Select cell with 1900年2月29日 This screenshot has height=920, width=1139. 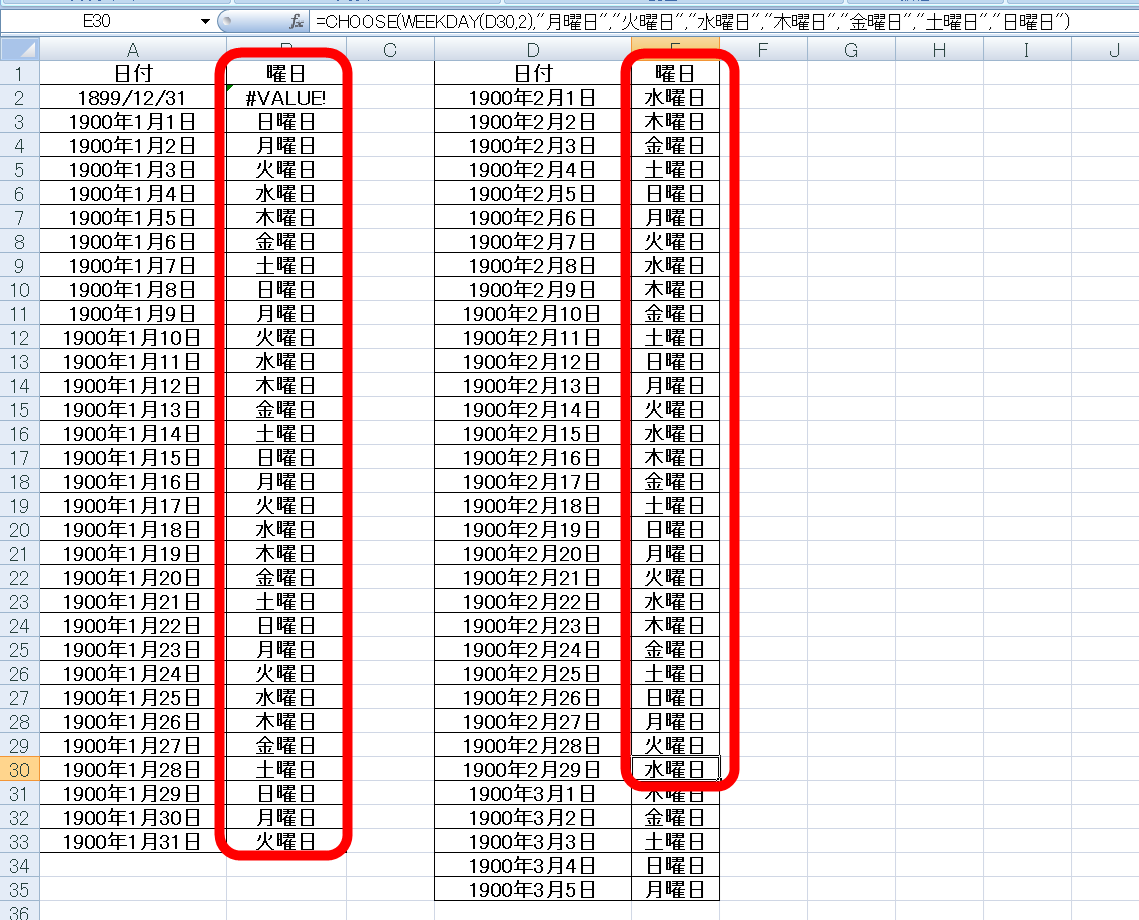(532, 769)
